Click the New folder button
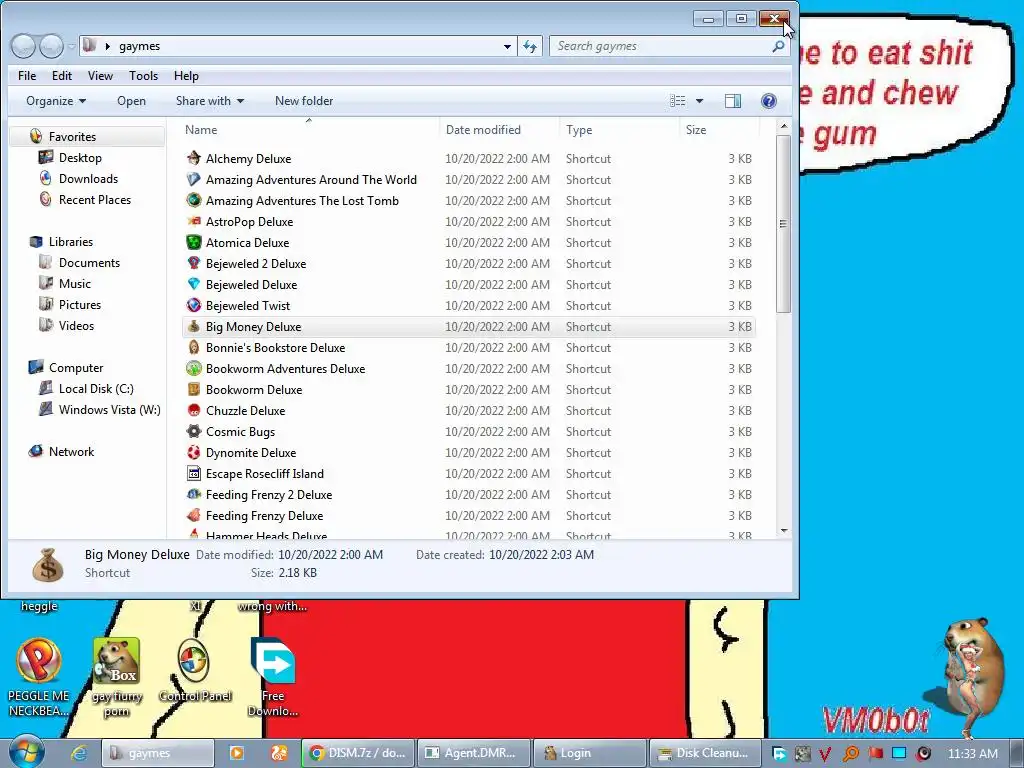This screenshot has width=1024, height=768. click(304, 101)
